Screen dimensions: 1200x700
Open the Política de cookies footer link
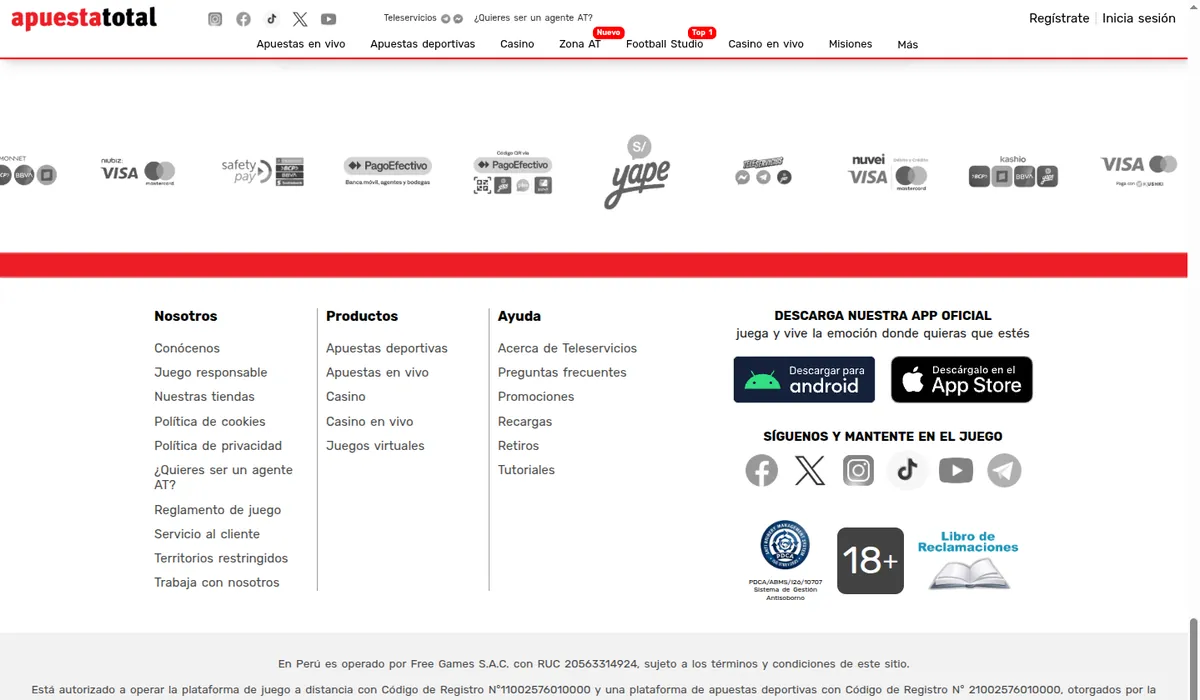[x=210, y=421]
